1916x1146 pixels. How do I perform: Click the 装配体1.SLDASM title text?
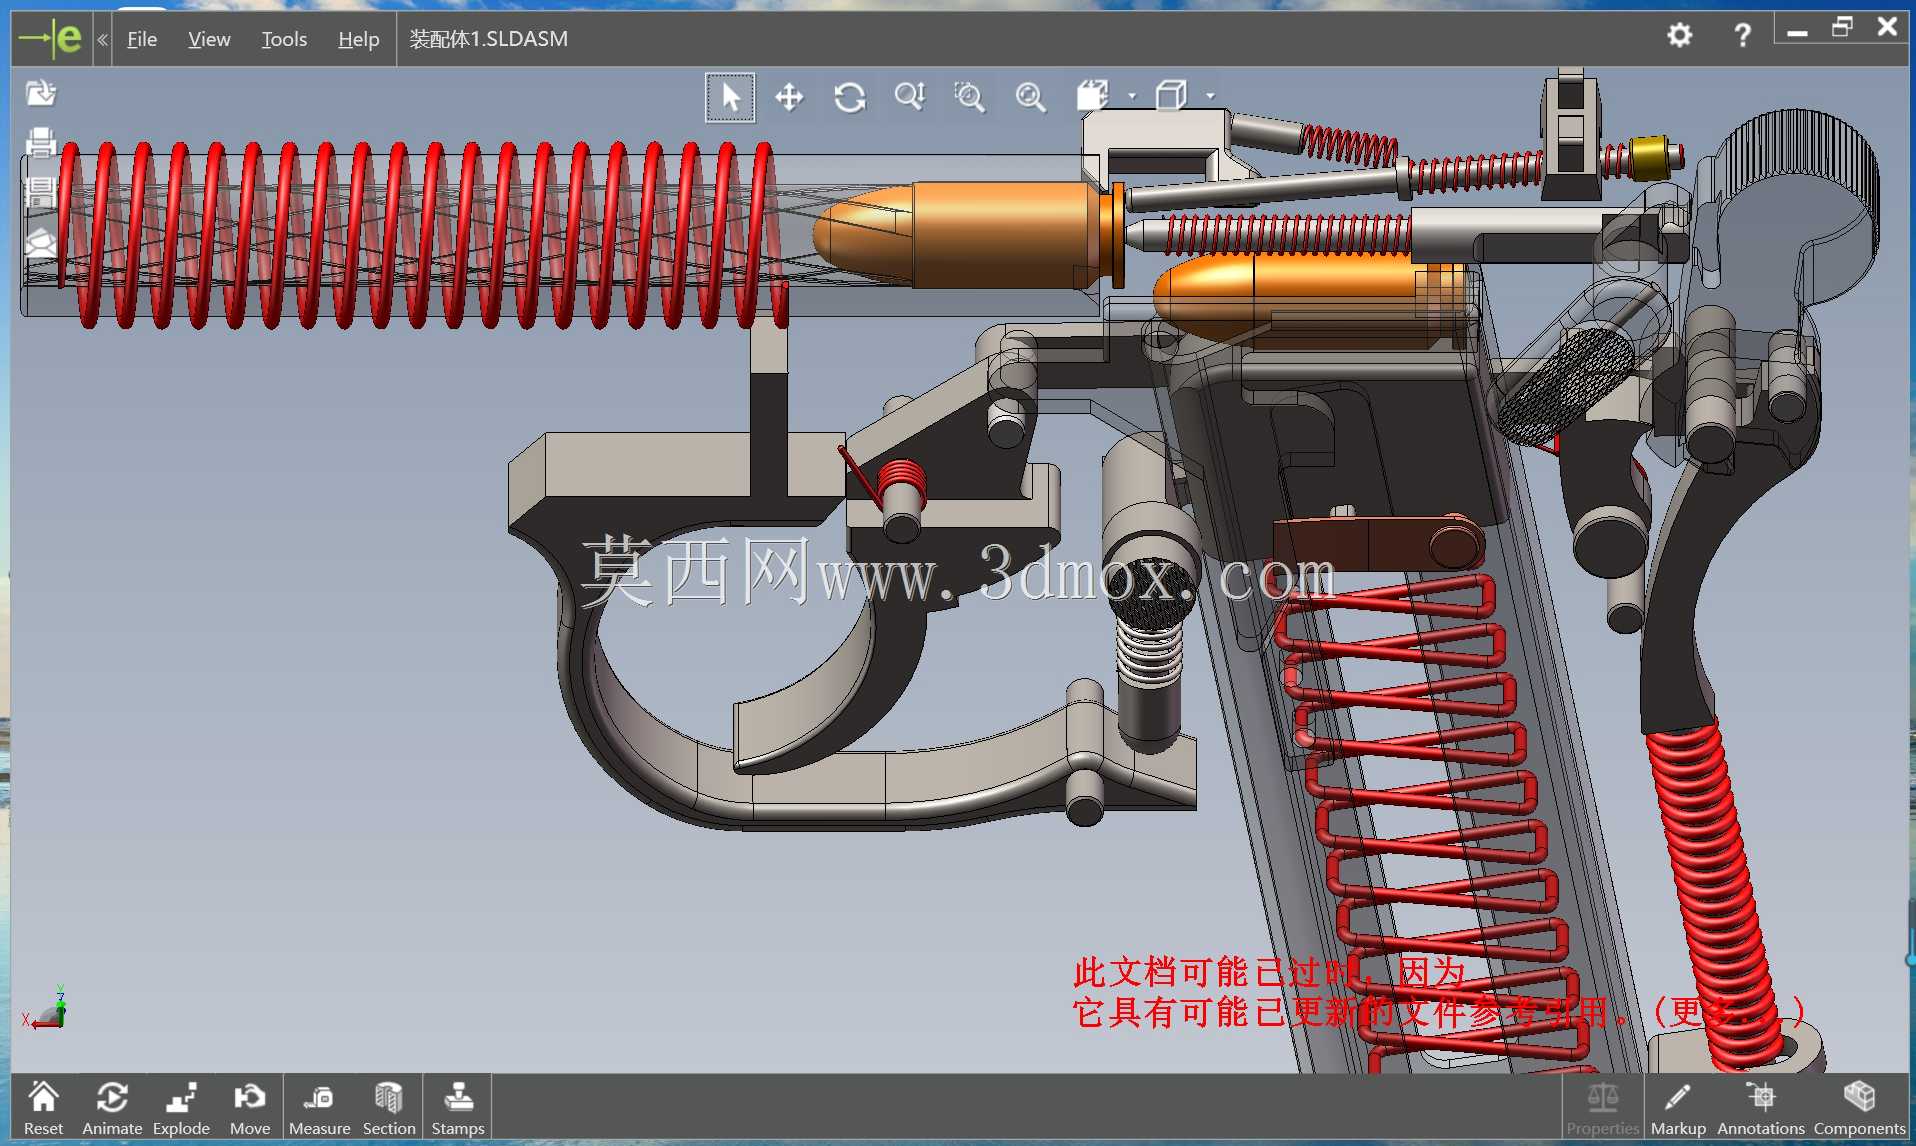point(488,39)
